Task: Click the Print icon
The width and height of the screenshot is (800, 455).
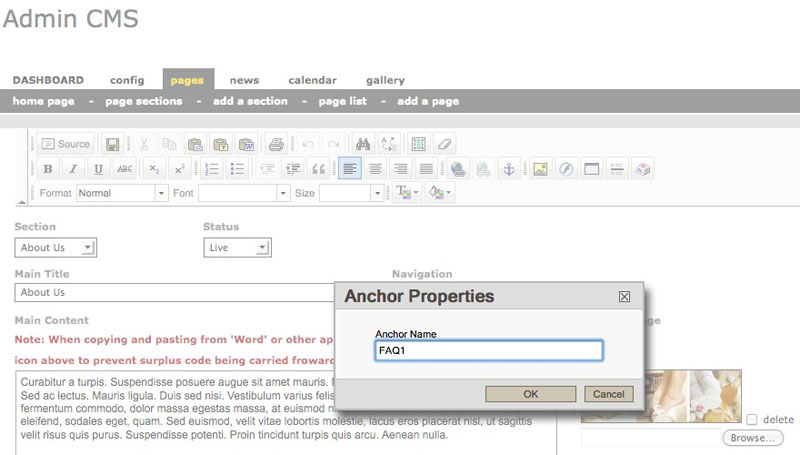Action: click(276, 144)
